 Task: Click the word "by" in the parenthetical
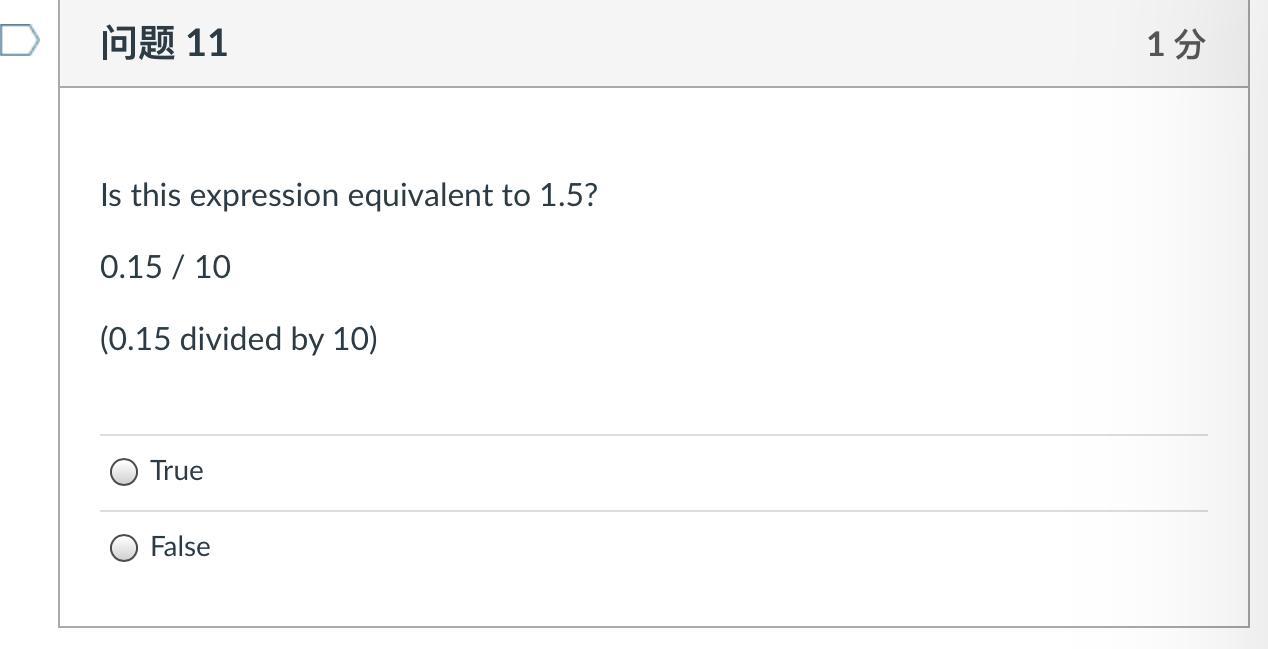tap(307, 340)
